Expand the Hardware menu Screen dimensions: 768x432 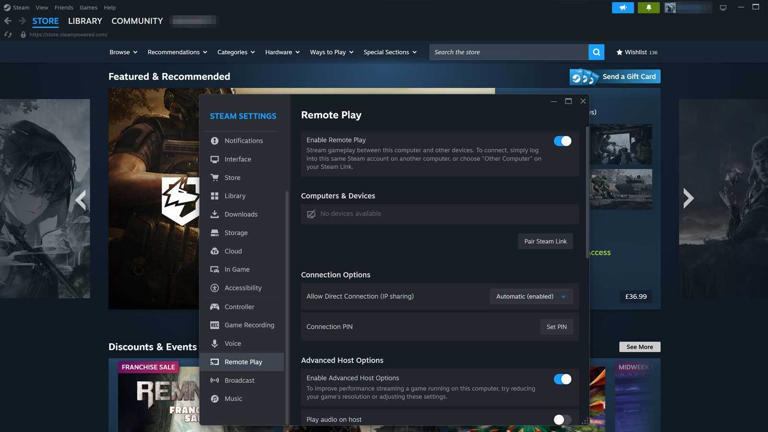coord(282,52)
